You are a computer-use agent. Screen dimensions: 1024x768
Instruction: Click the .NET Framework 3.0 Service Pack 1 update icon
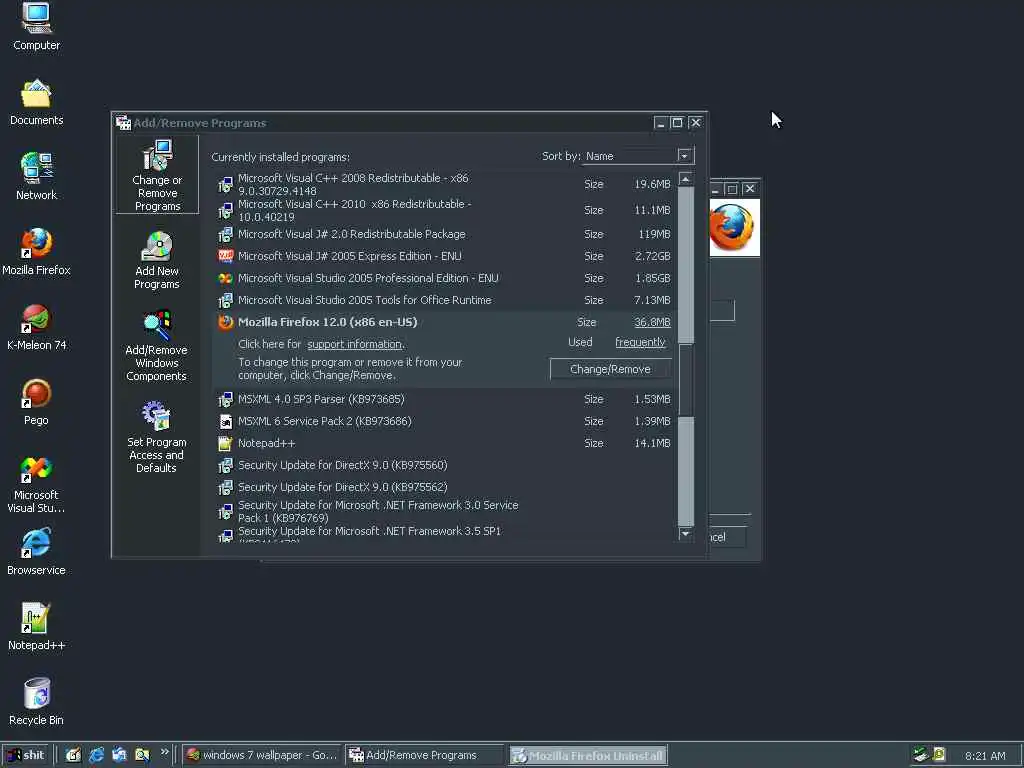225,512
